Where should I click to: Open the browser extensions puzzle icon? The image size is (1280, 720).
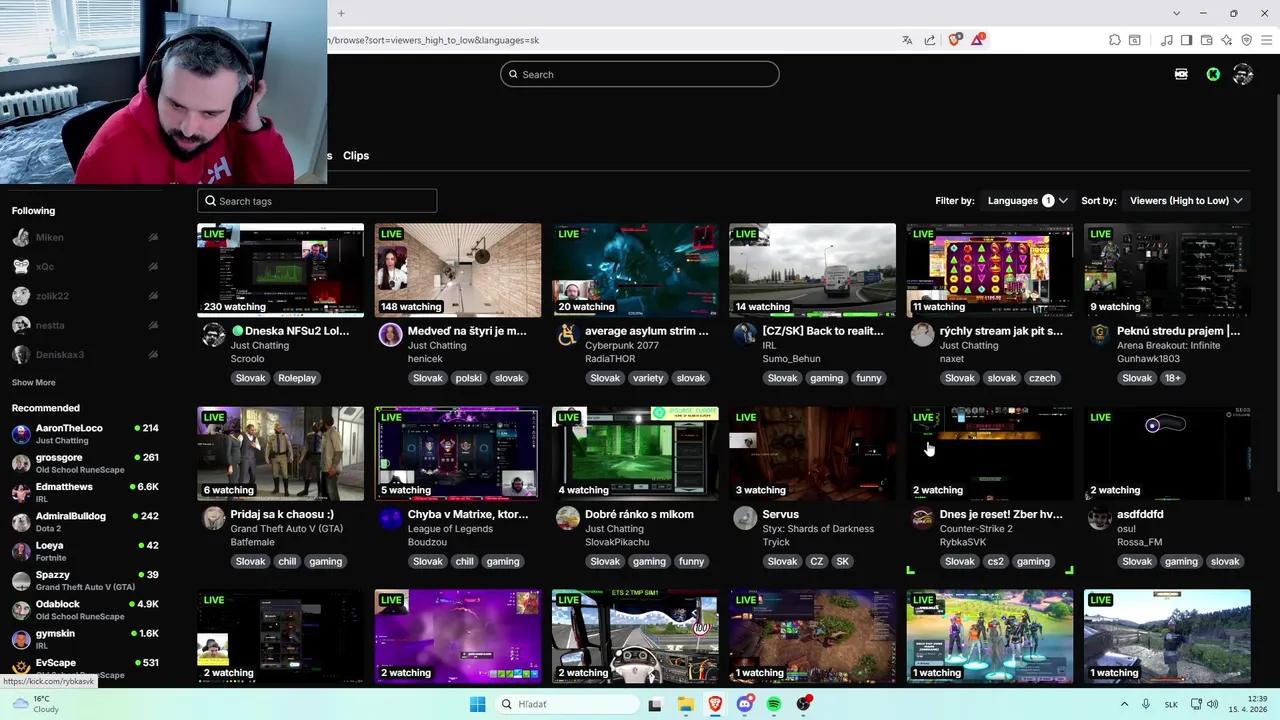pos(1115,40)
